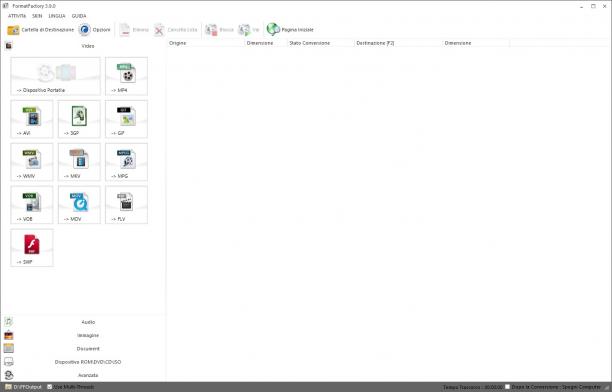Select the MP4 conversion tile

[126, 76]
